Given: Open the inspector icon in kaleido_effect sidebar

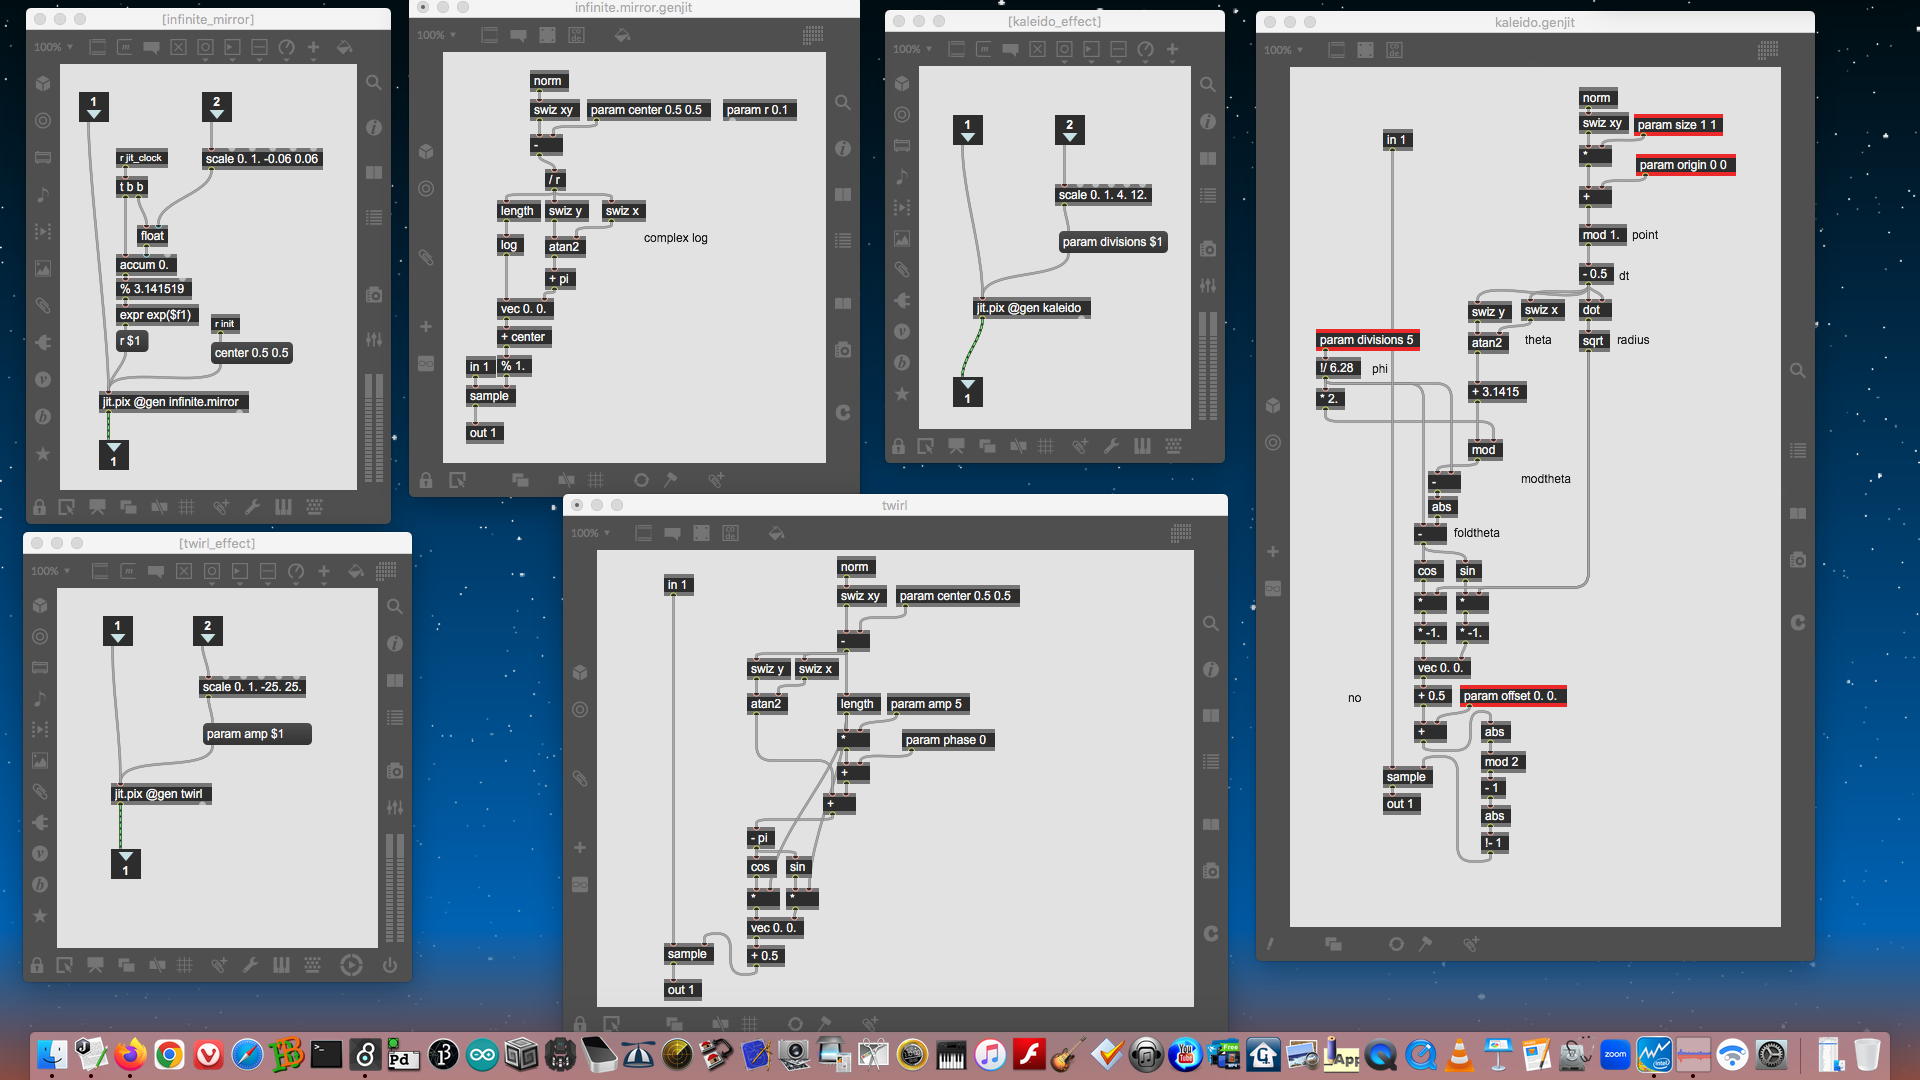Looking at the screenshot, I should point(1208,121).
